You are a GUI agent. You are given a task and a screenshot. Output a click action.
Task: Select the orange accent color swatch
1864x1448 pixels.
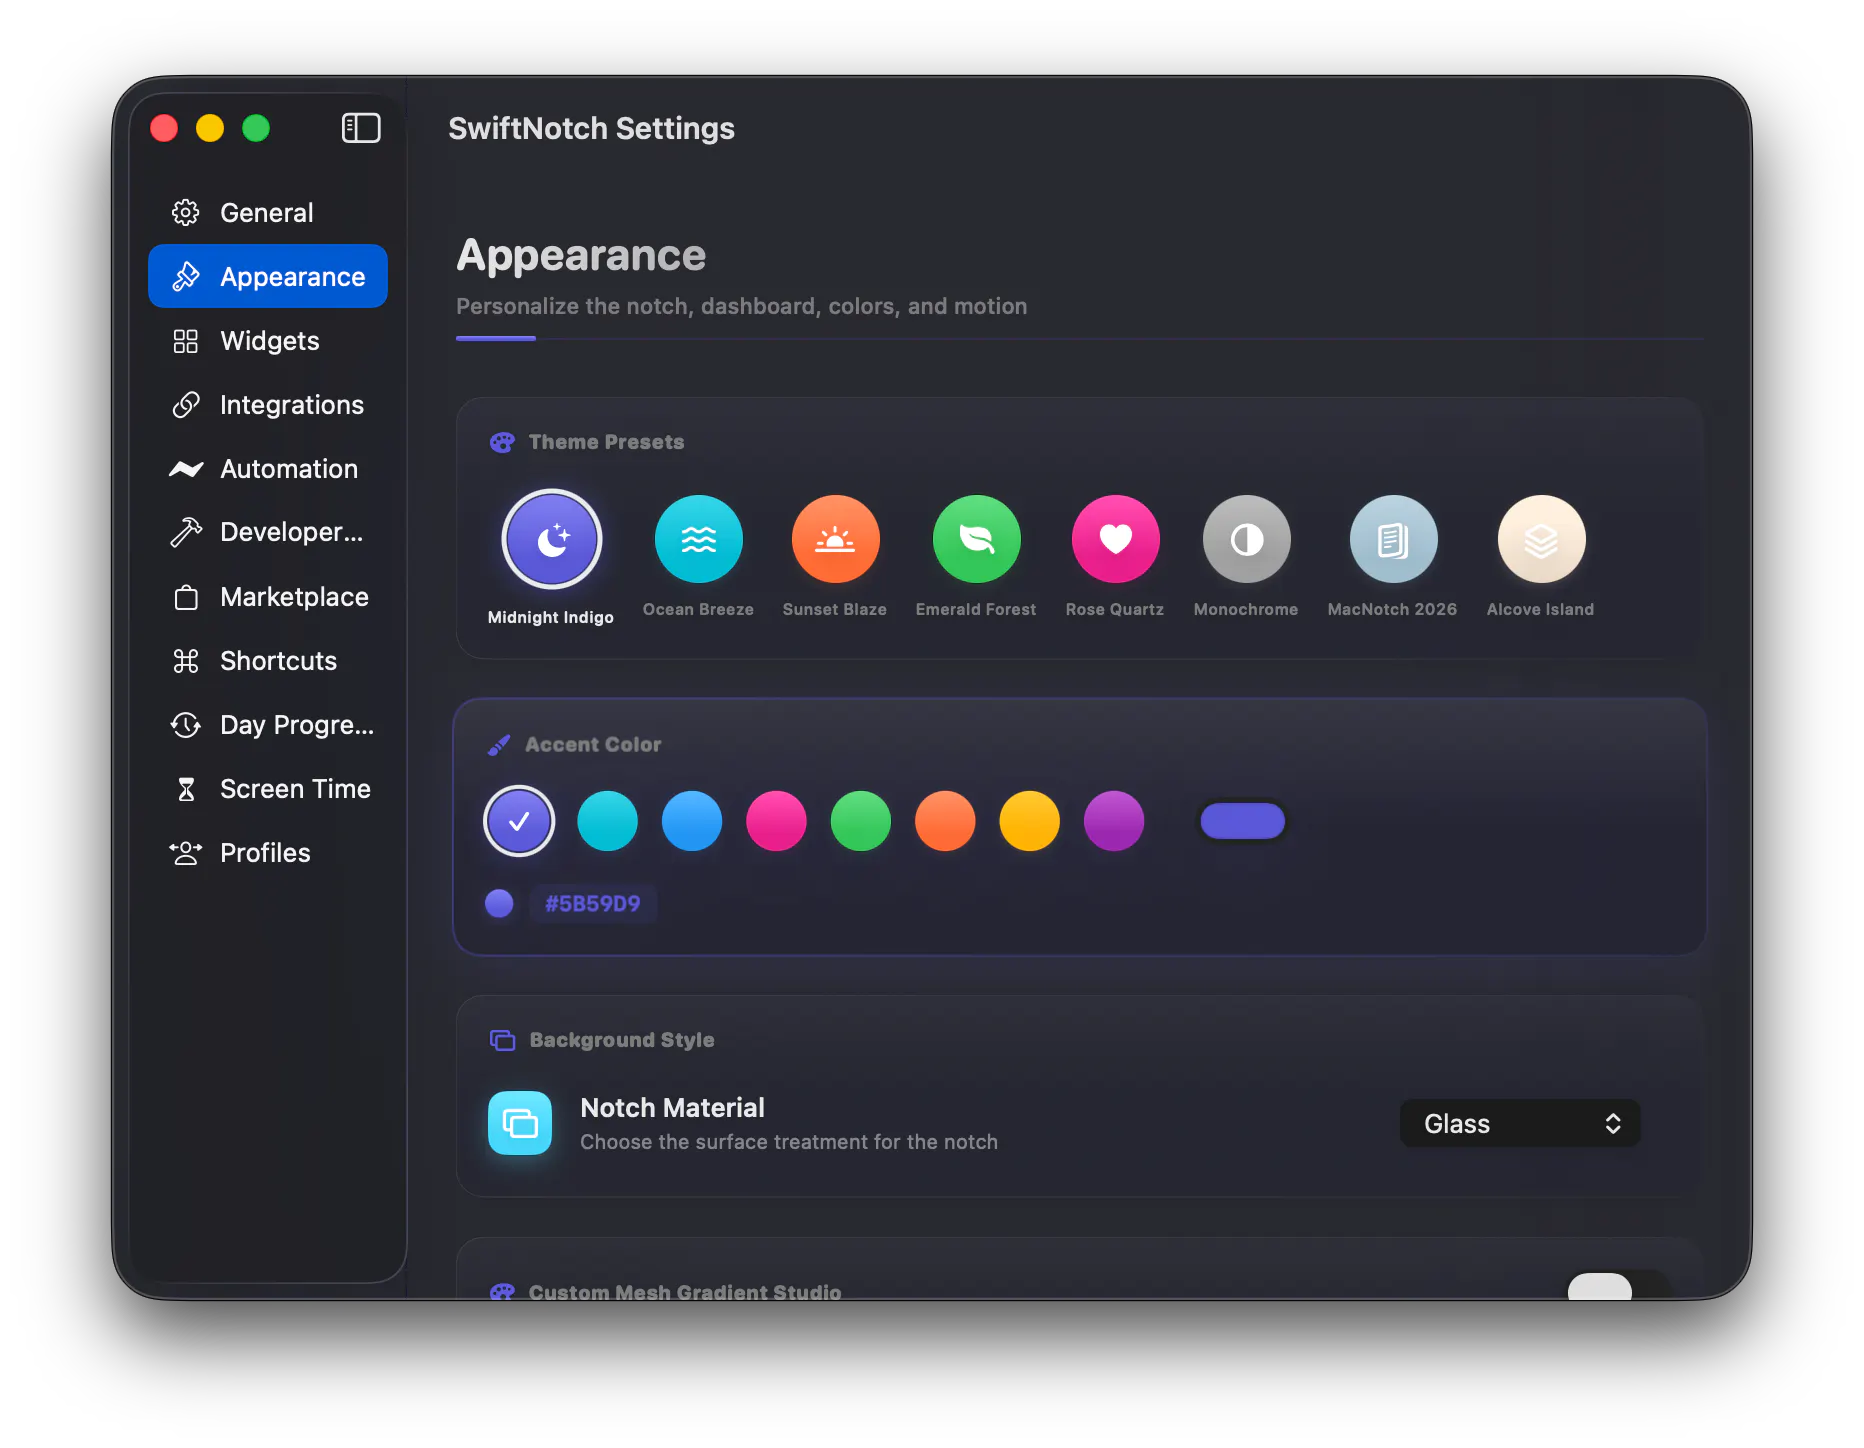tap(945, 821)
